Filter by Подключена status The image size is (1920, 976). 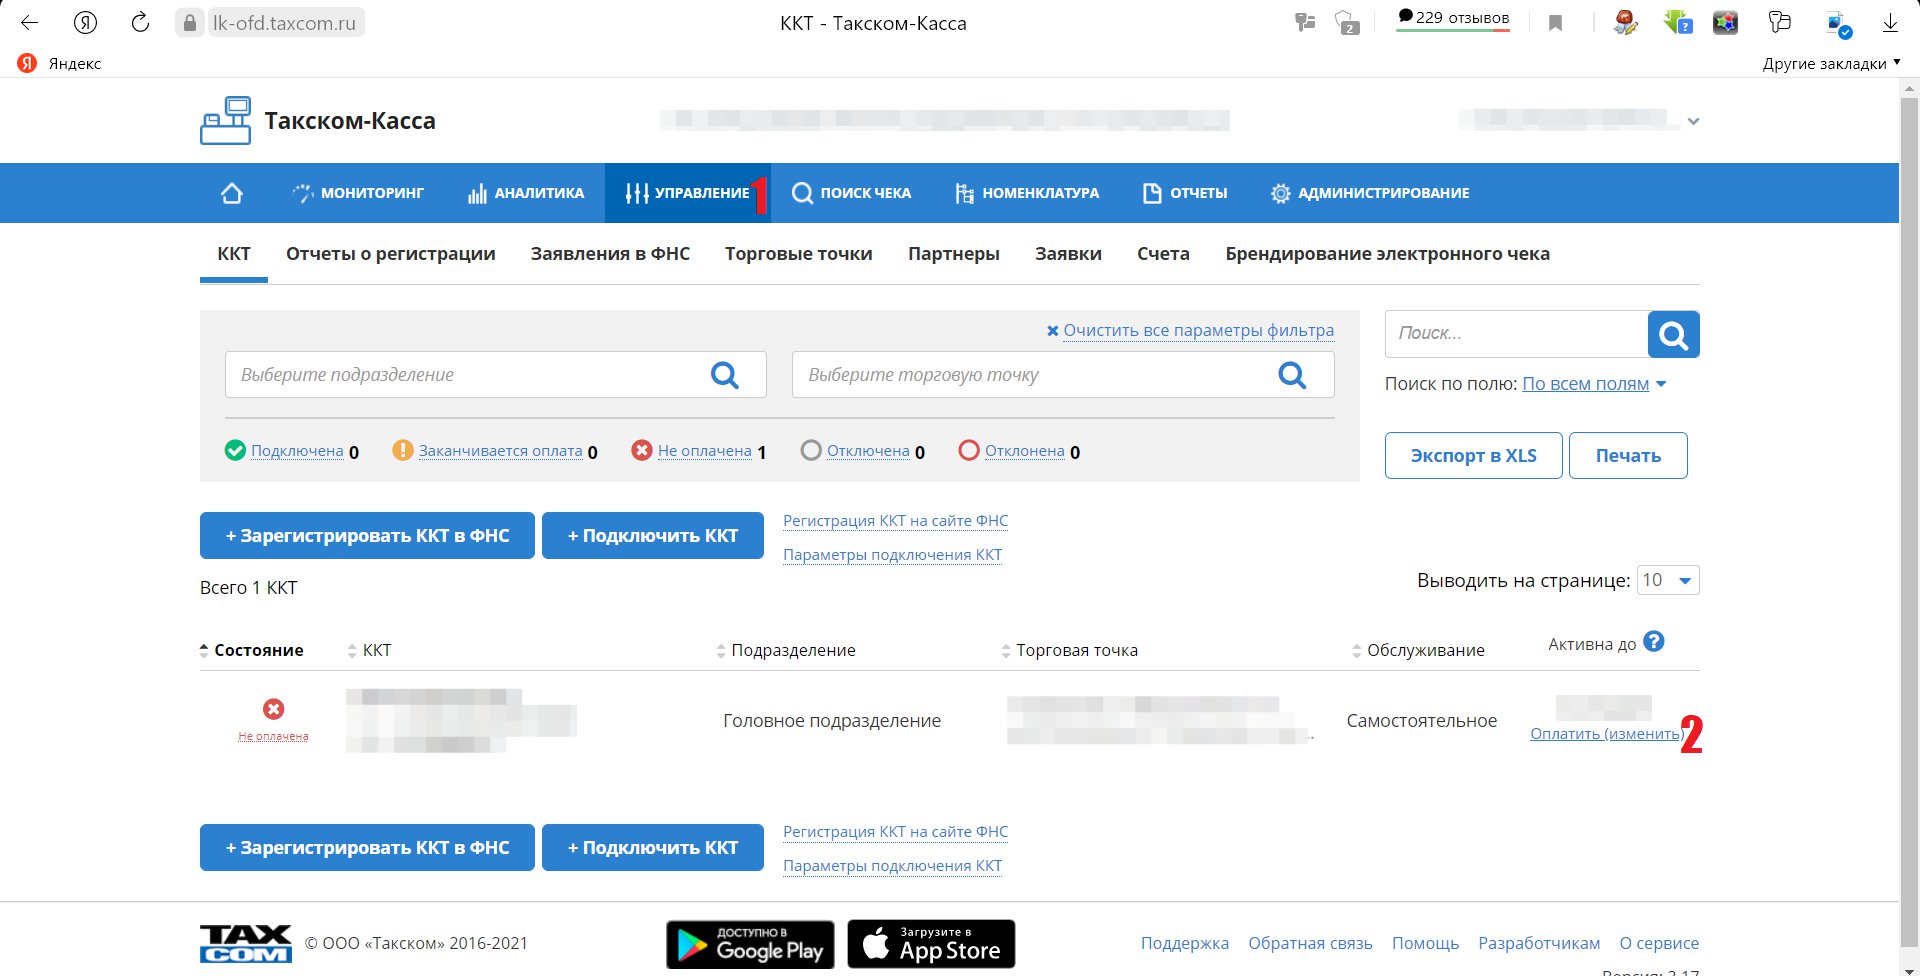tap(297, 451)
